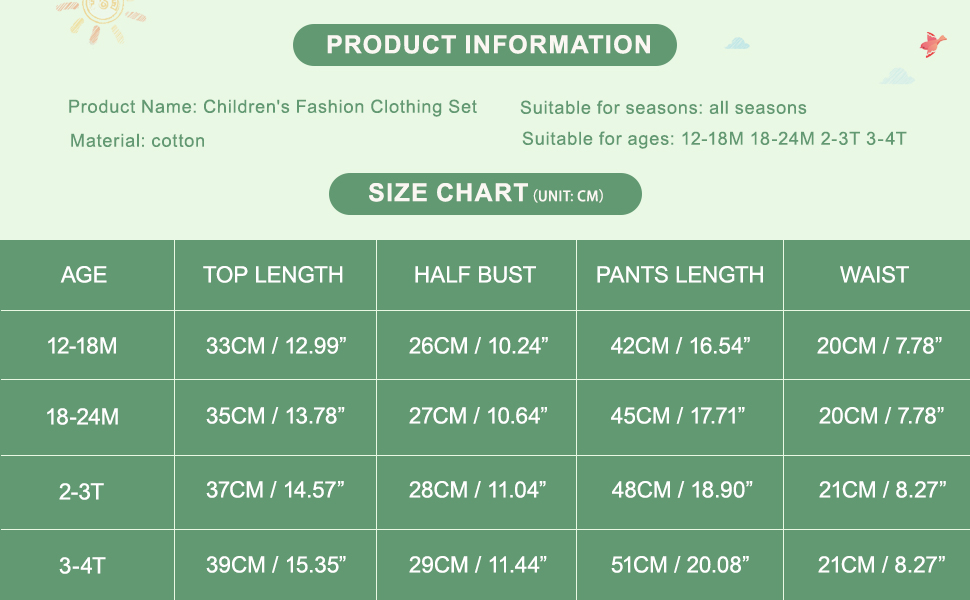Click the 2-3T age row label
Image resolution: width=970 pixels, height=600 pixels.
coord(82,491)
